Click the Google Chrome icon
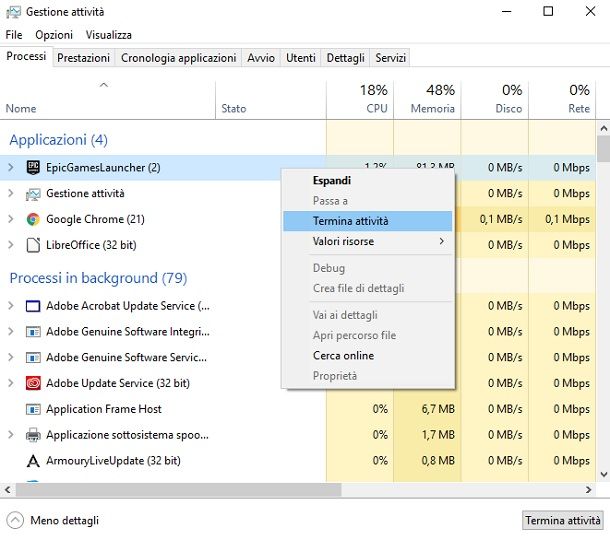Image resolution: width=610 pixels, height=540 pixels. click(33, 219)
